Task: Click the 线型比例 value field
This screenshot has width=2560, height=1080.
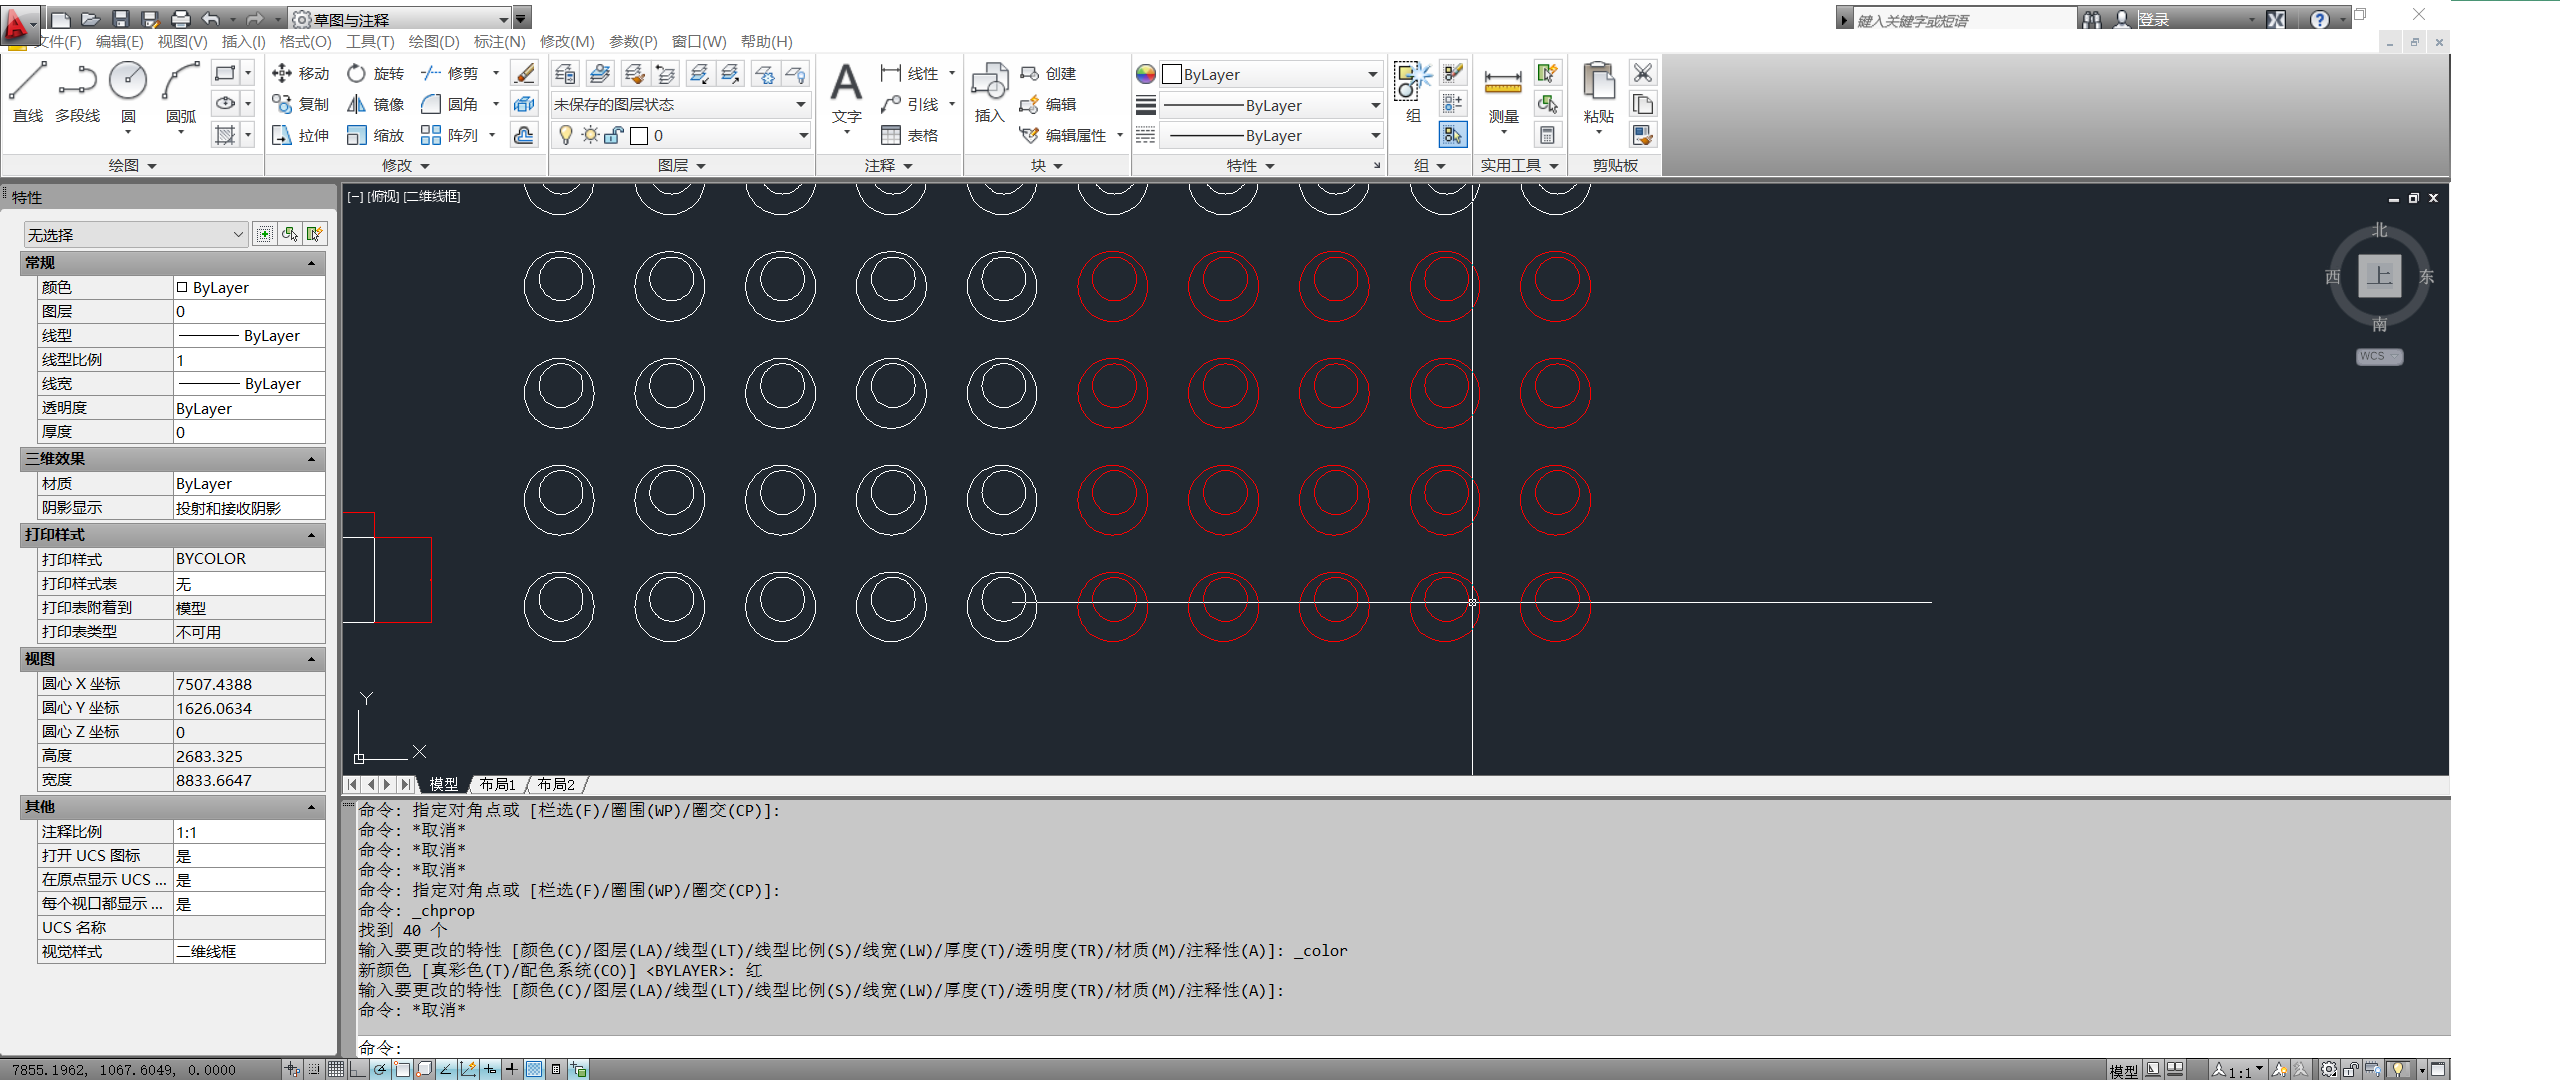Action: coord(249,360)
